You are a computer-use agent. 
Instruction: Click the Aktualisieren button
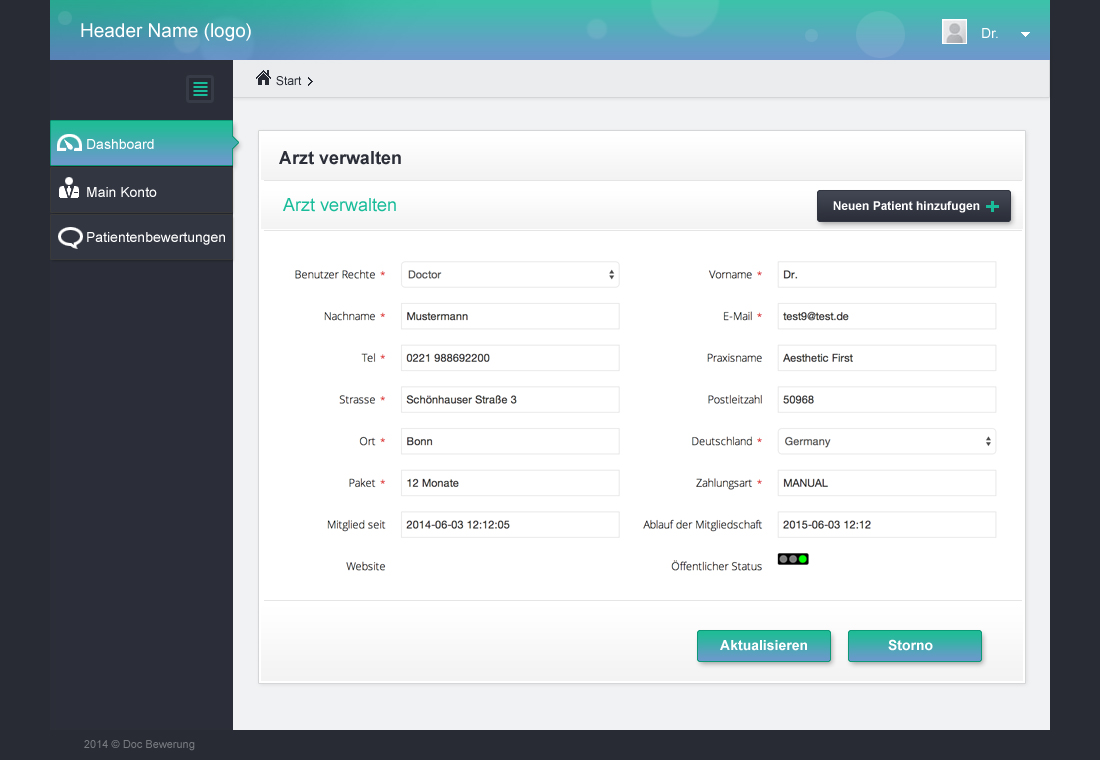point(763,646)
